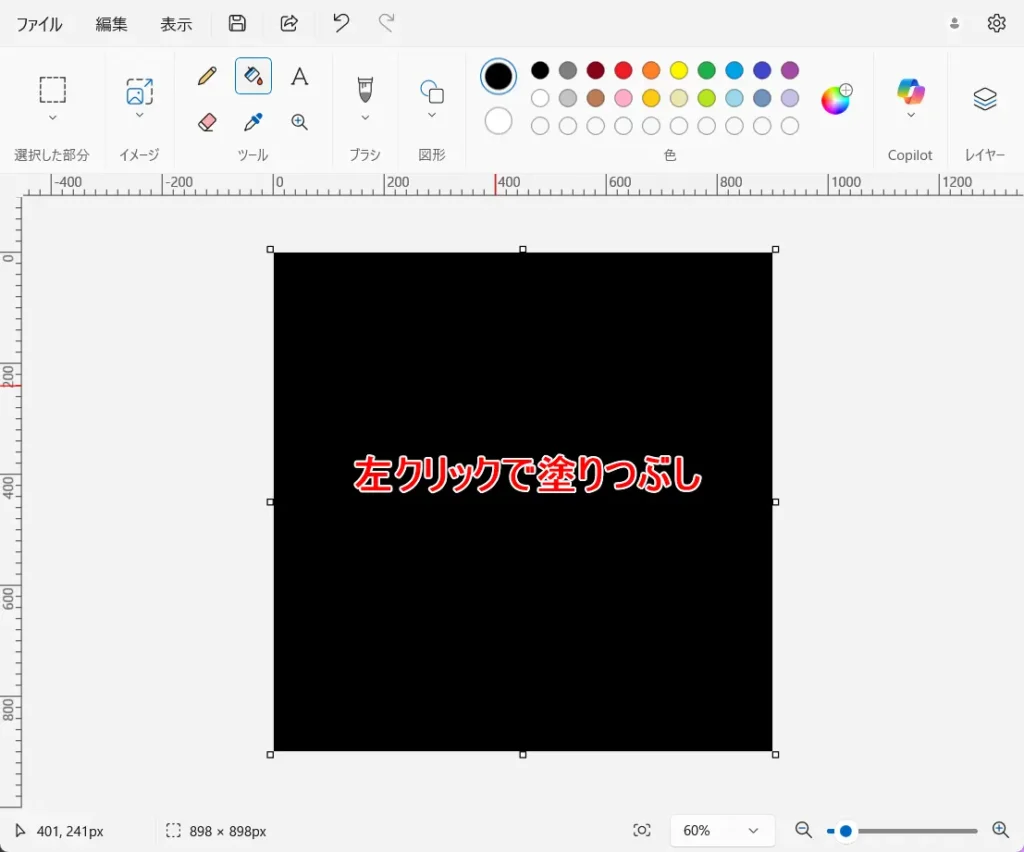Open the edit colors wheel
This screenshot has height=852, width=1024.
[x=836, y=99]
